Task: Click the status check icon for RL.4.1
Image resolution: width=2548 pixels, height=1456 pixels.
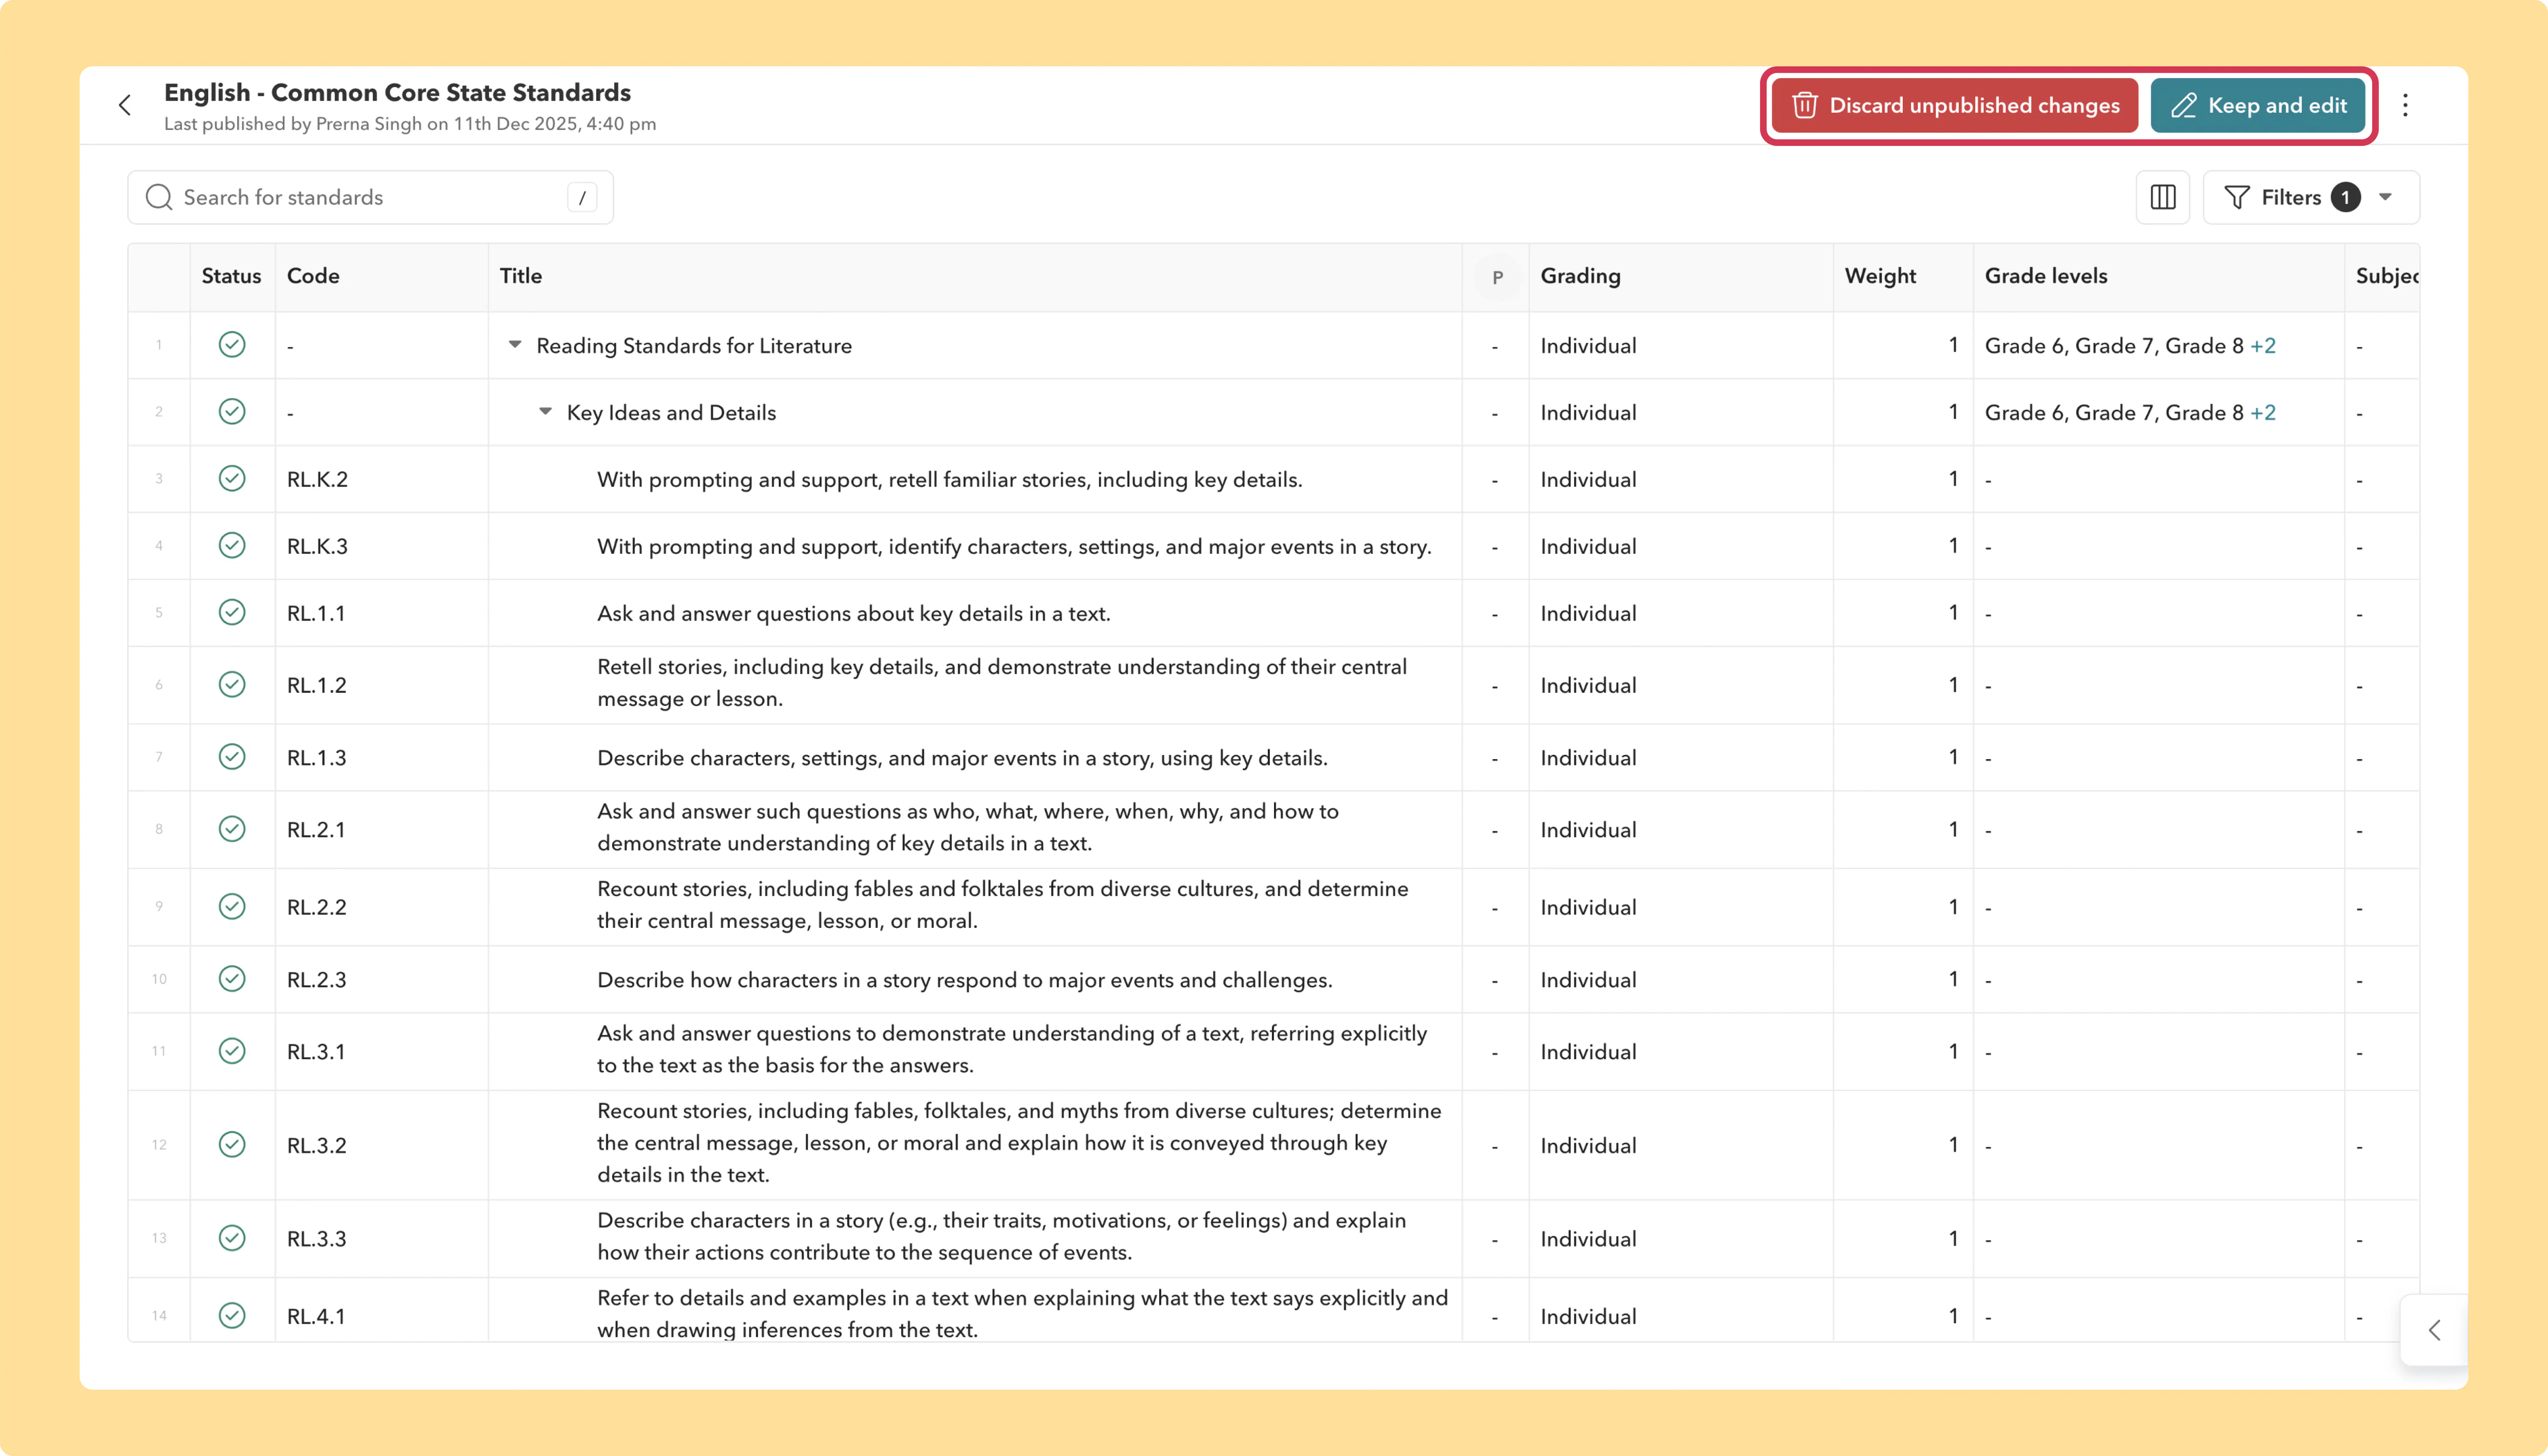Action: pyautogui.click(x=232, y=1316)
